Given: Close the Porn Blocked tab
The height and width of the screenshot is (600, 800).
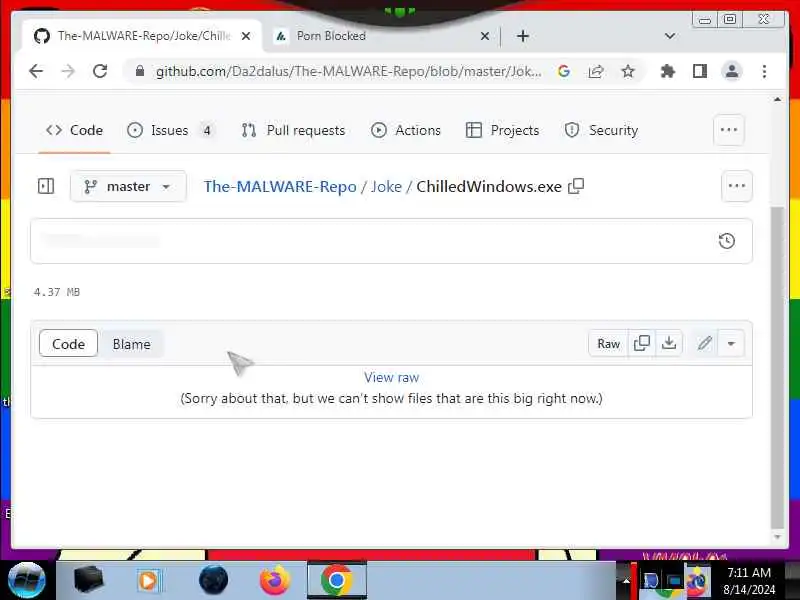Looking at the screenshot, I should 485,36.
